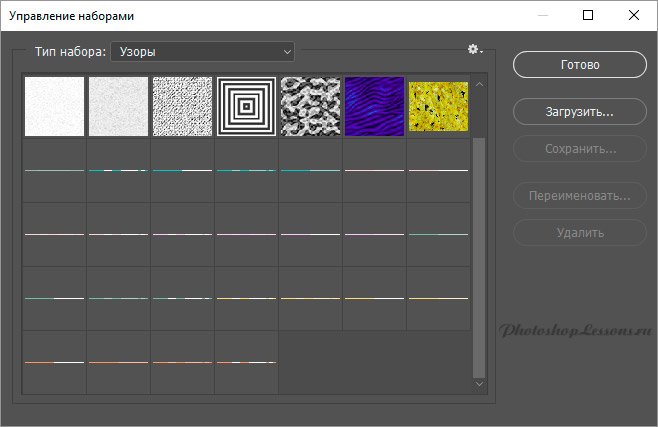The height and width of the screenshot is (427, 658).
Task: Open the Тип набора dropdown
Action: coord(202,50)
